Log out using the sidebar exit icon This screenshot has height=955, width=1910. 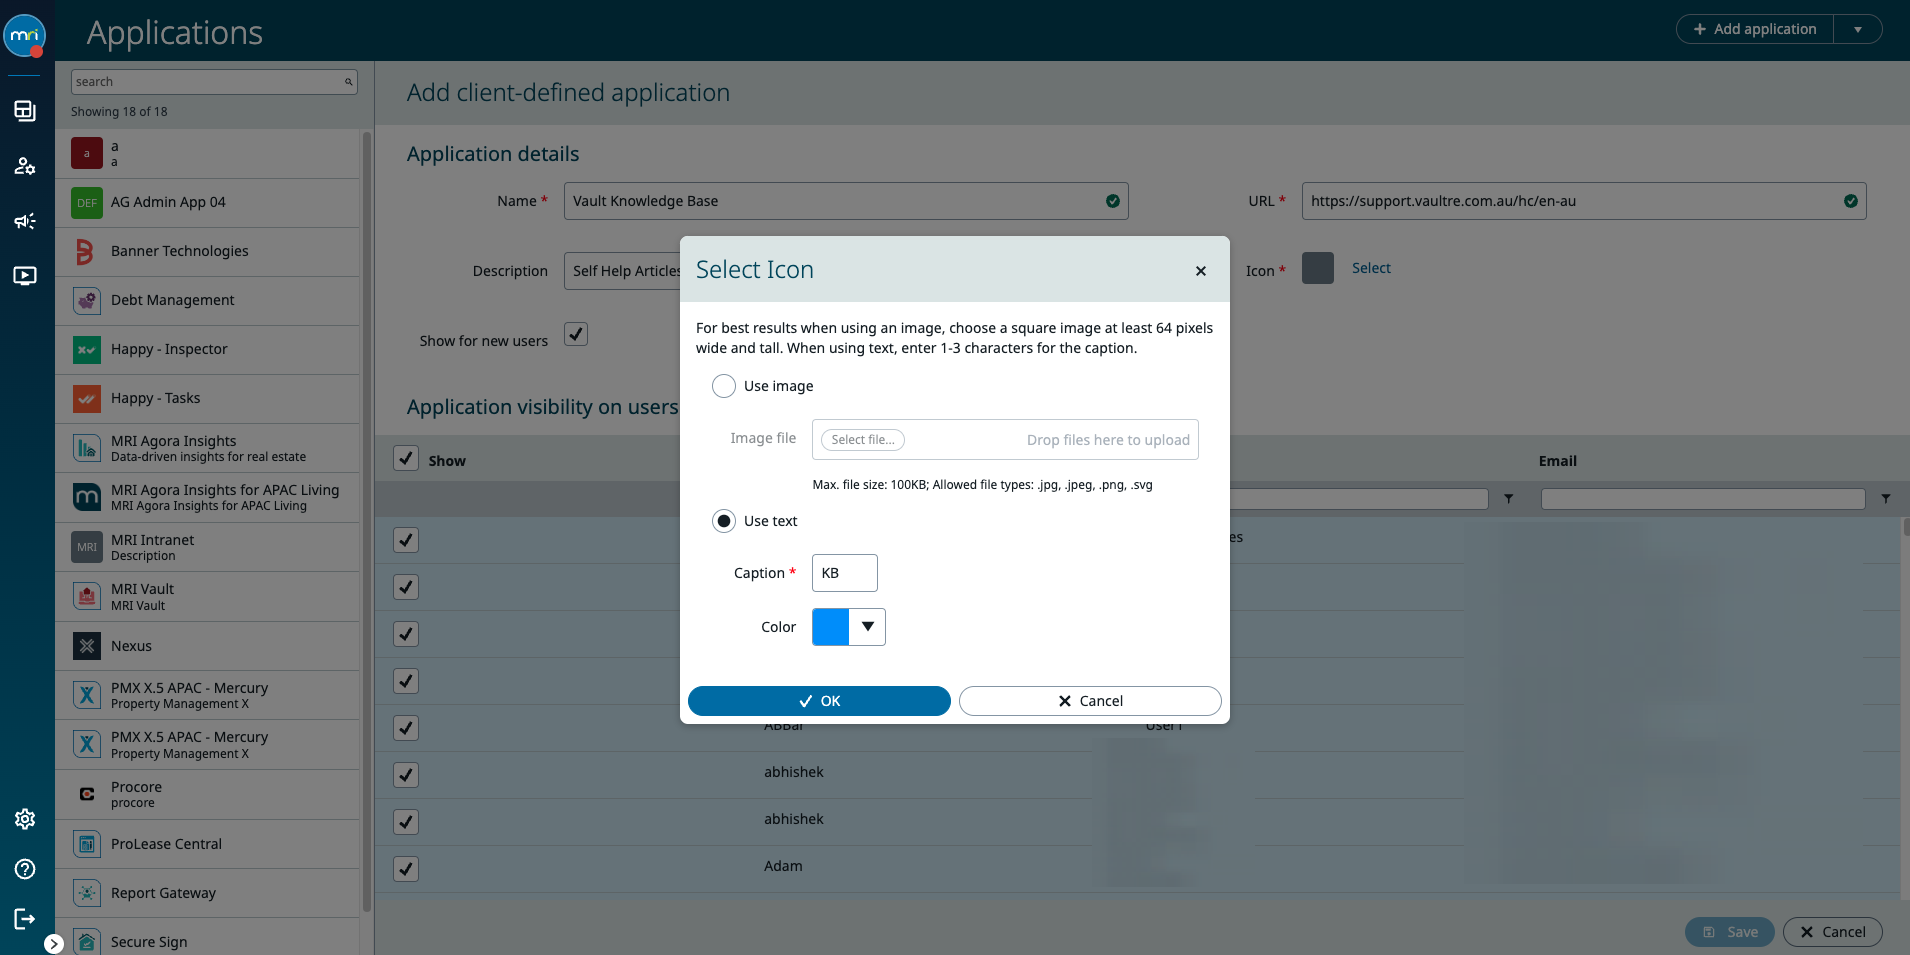coord(25,919)
